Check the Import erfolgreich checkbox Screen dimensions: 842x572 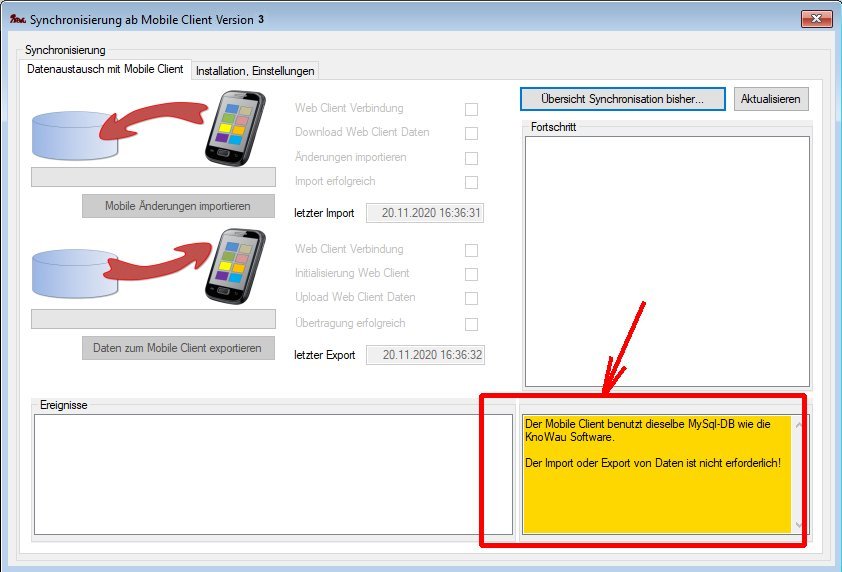coord(471,182)
